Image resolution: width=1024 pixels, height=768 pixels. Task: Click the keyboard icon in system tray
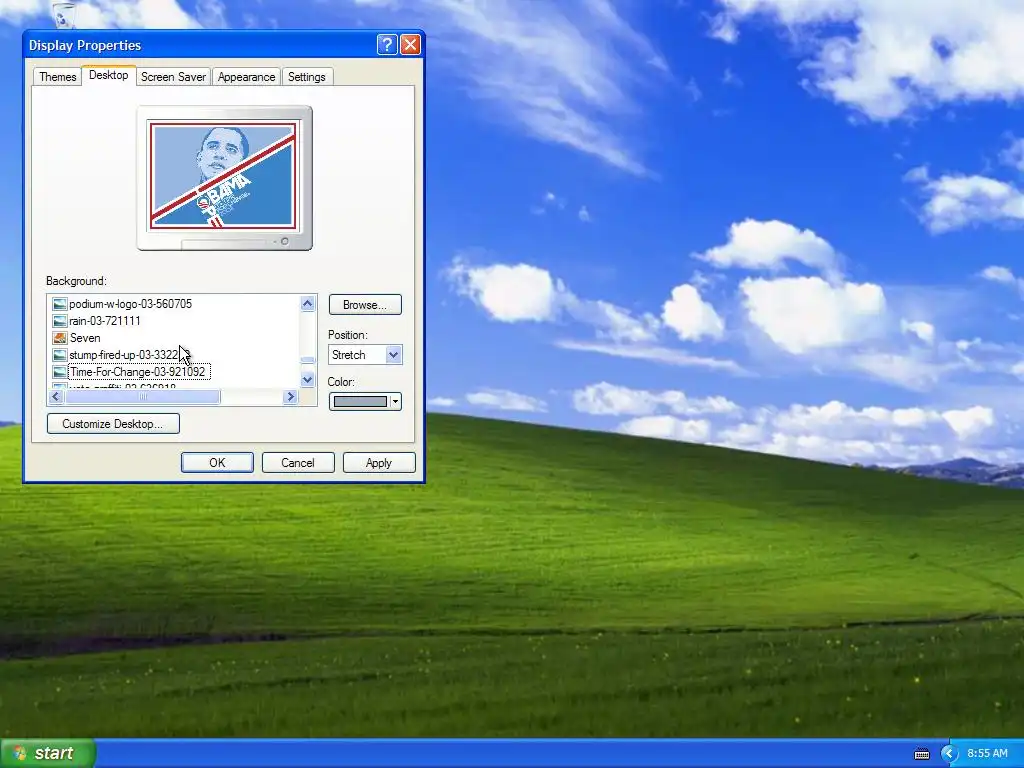click(921, 754)
